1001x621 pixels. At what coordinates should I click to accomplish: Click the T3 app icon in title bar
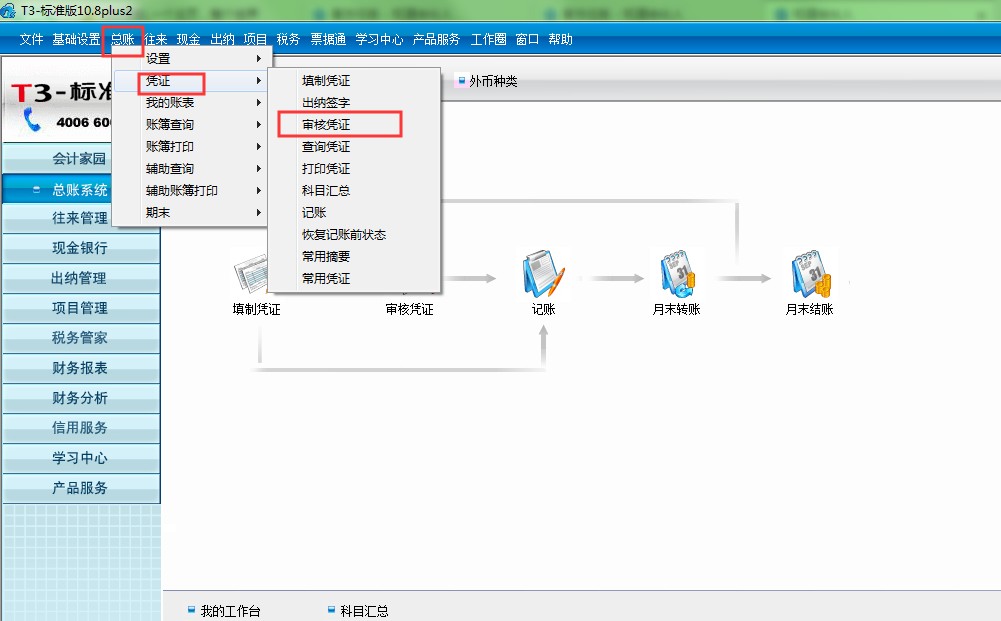[x=8, y=10]
